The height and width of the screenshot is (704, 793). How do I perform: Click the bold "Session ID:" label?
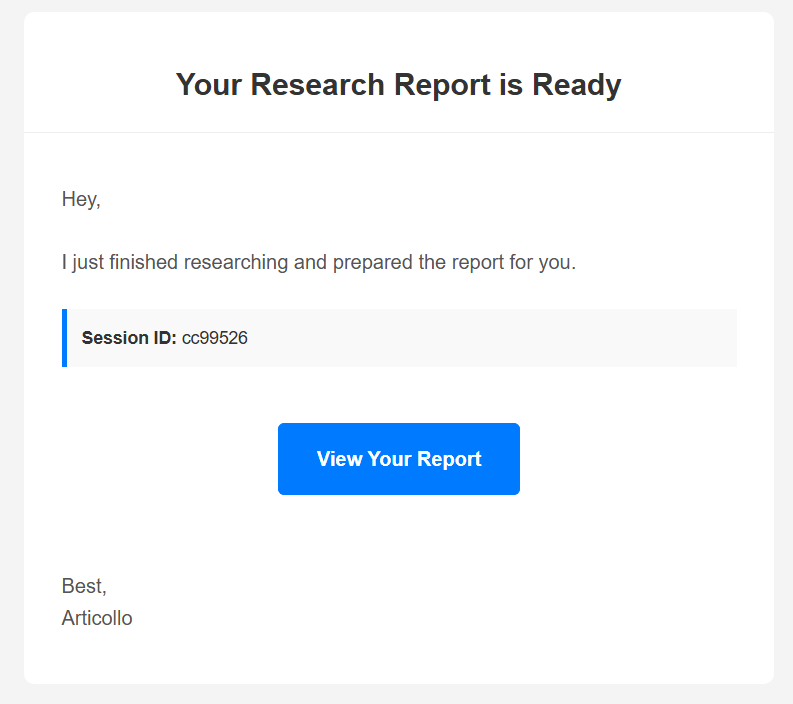point(129,338)
